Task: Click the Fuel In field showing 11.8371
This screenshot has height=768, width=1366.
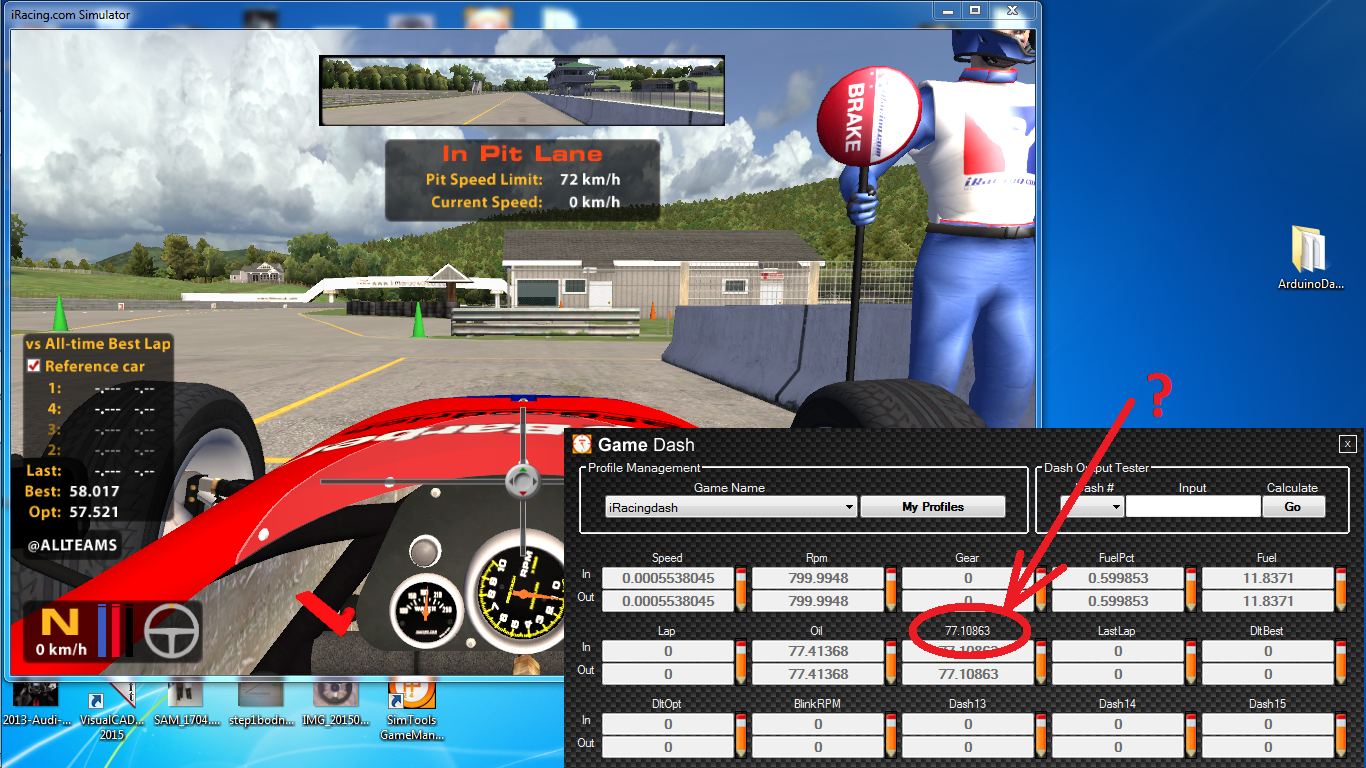Action: point(1268,578)
